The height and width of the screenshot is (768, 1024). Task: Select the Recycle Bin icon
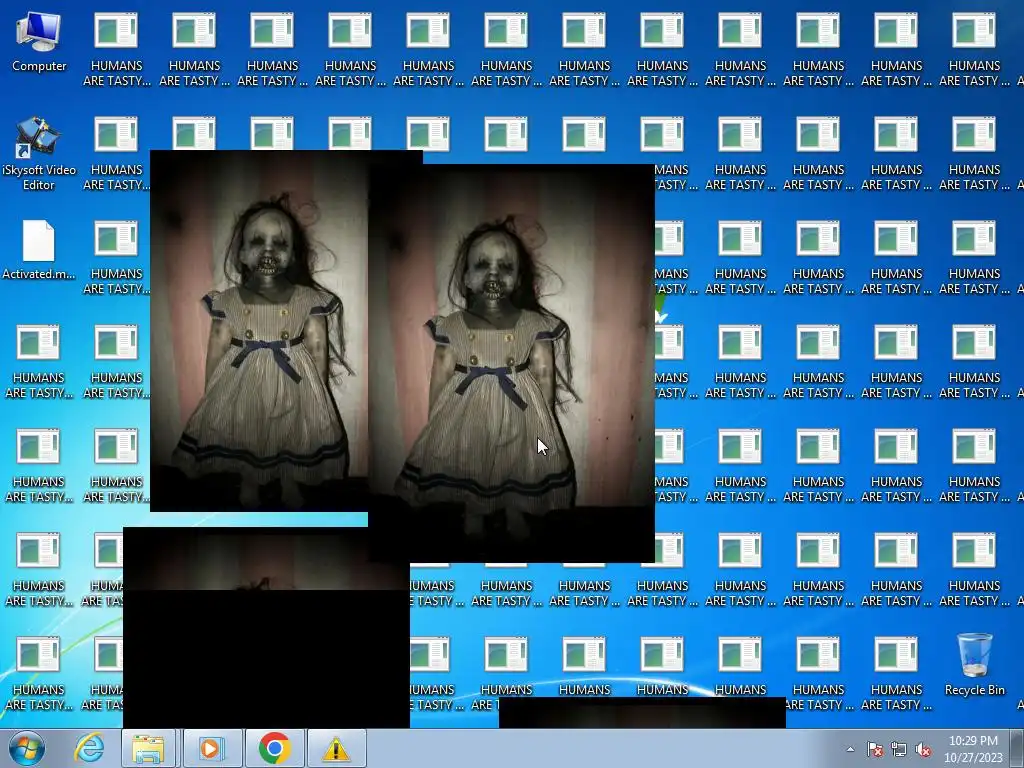974,665
